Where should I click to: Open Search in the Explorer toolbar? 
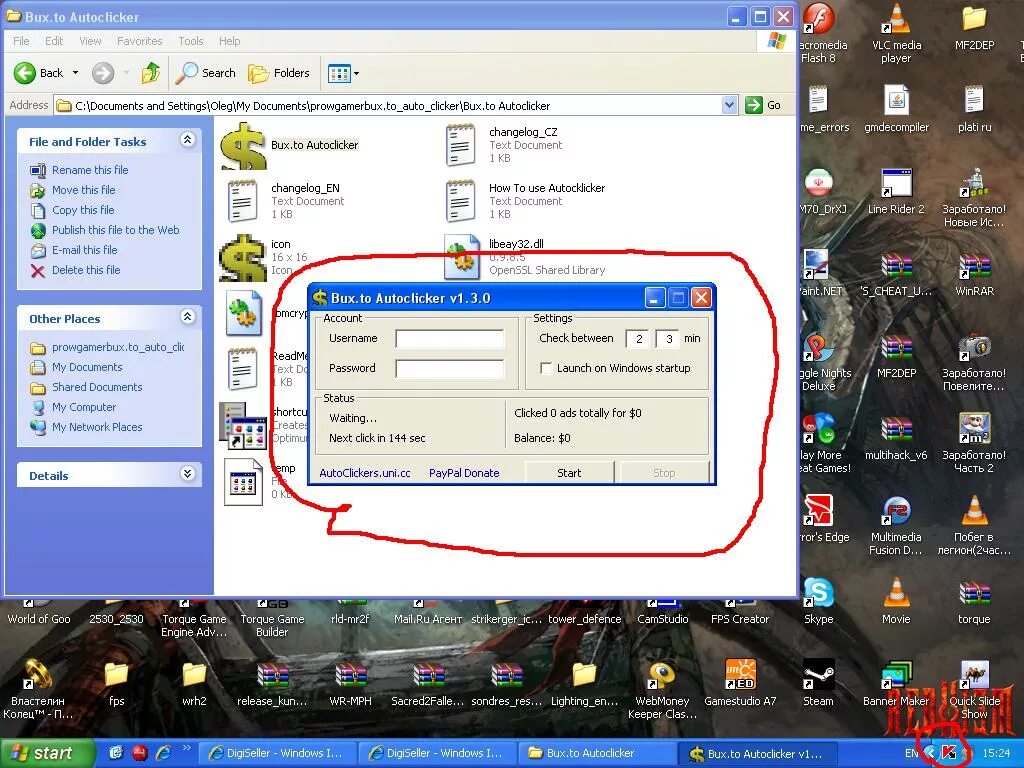205,73
